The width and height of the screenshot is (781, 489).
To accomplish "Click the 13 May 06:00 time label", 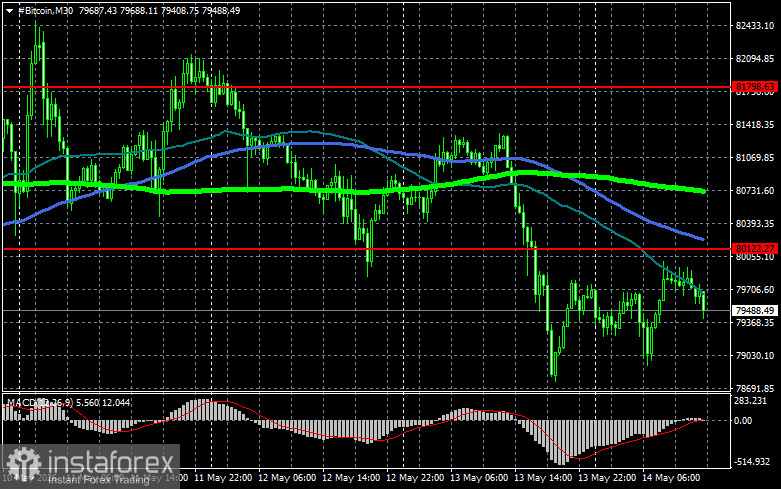I will point(479,478).
